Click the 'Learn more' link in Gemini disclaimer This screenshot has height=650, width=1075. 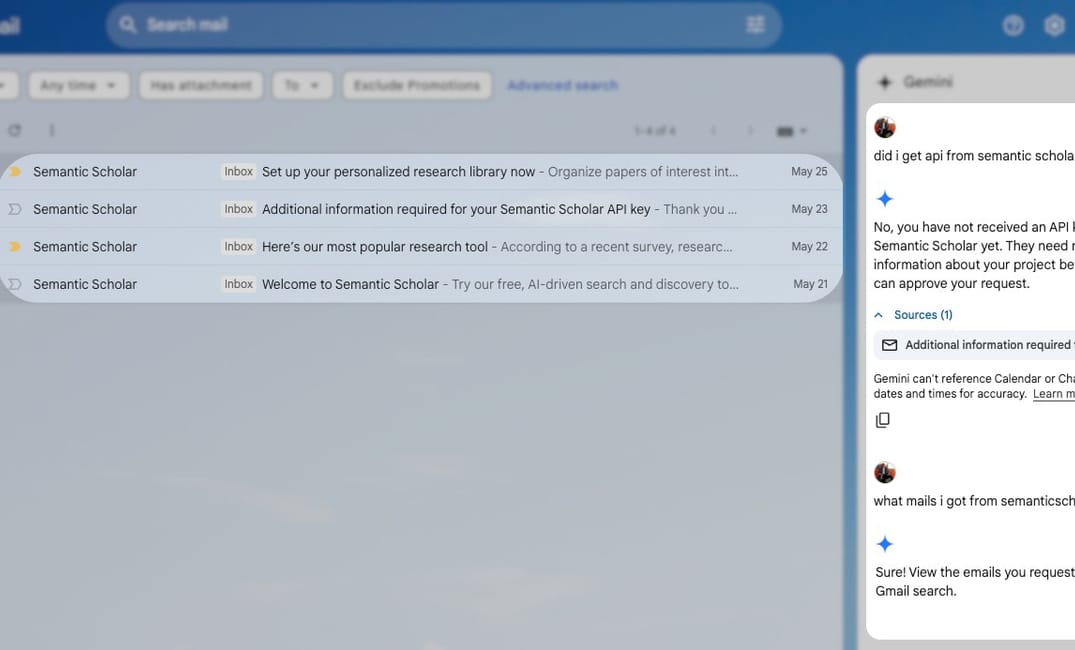coord(1054,394)
